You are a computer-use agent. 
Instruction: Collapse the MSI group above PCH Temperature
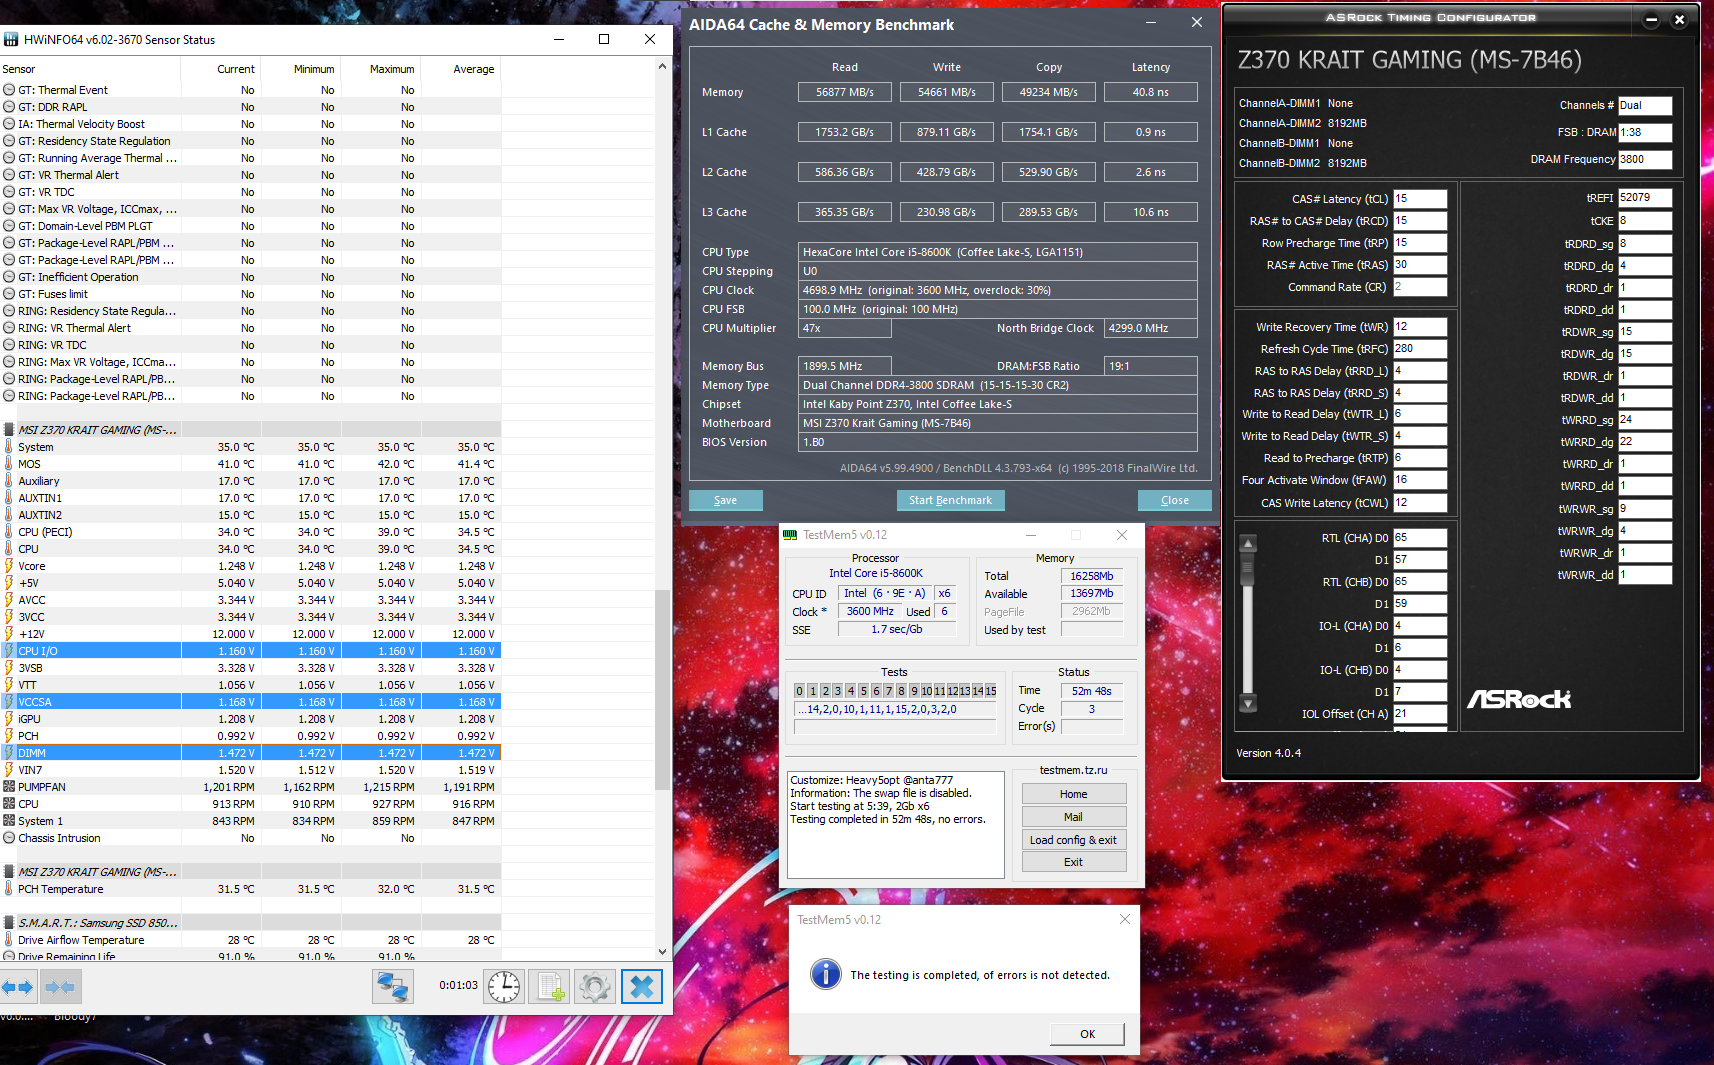click(x=9, y=872)
